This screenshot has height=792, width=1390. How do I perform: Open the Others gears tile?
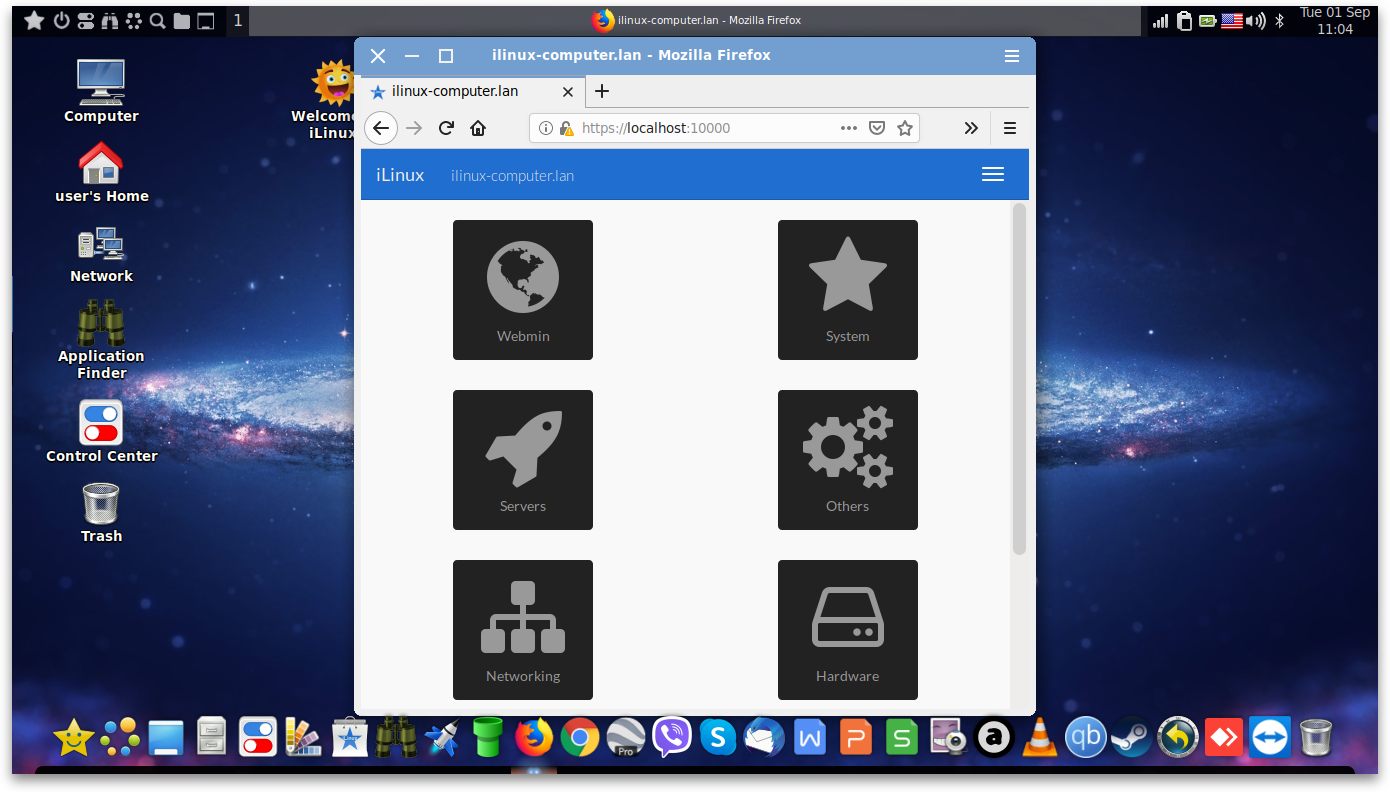tap(848, 460)
